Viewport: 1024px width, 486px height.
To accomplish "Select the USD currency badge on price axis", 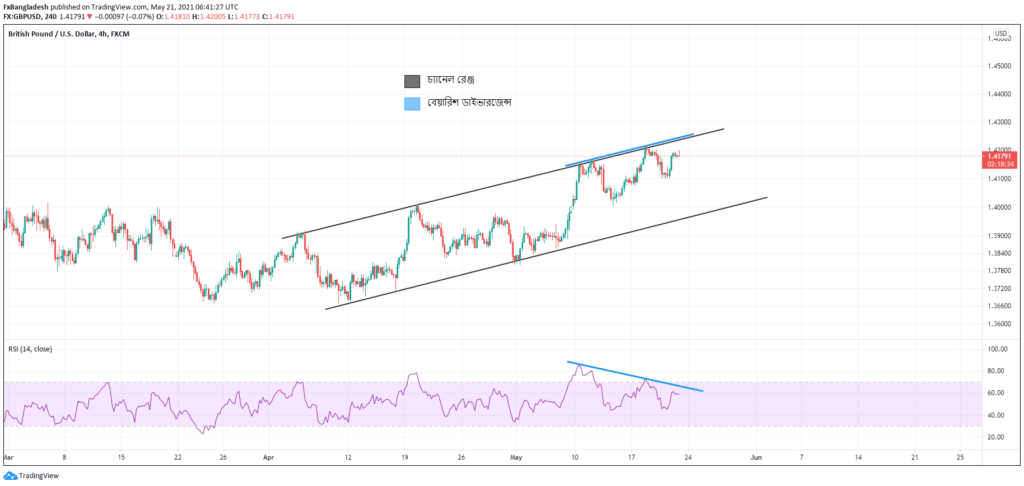I will tap(1000, 33).
